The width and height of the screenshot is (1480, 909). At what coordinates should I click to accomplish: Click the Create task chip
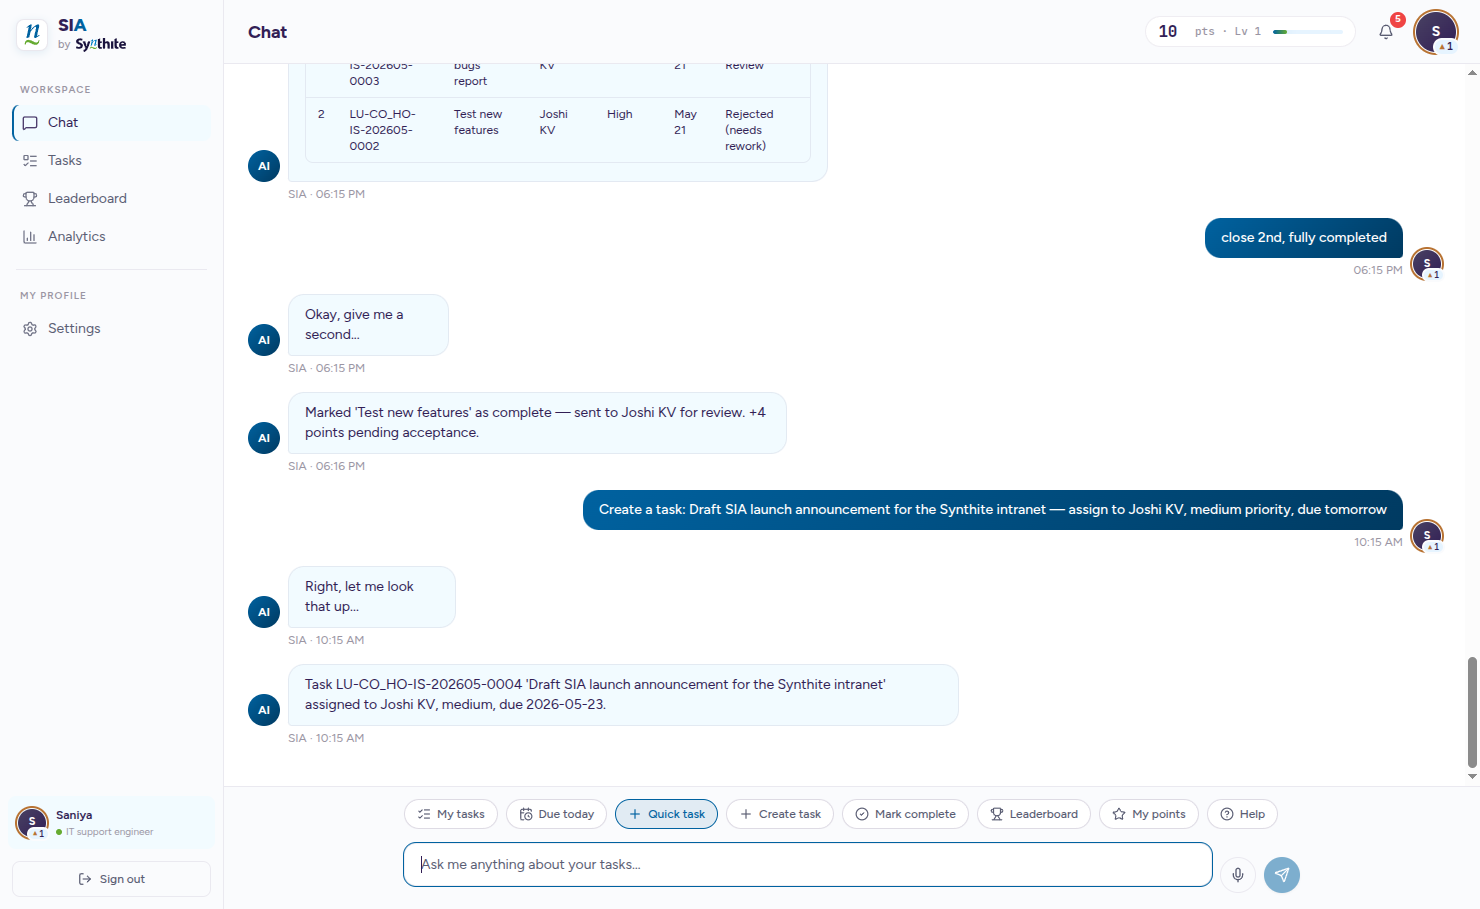pyautogui.click(x=780, y=814)
